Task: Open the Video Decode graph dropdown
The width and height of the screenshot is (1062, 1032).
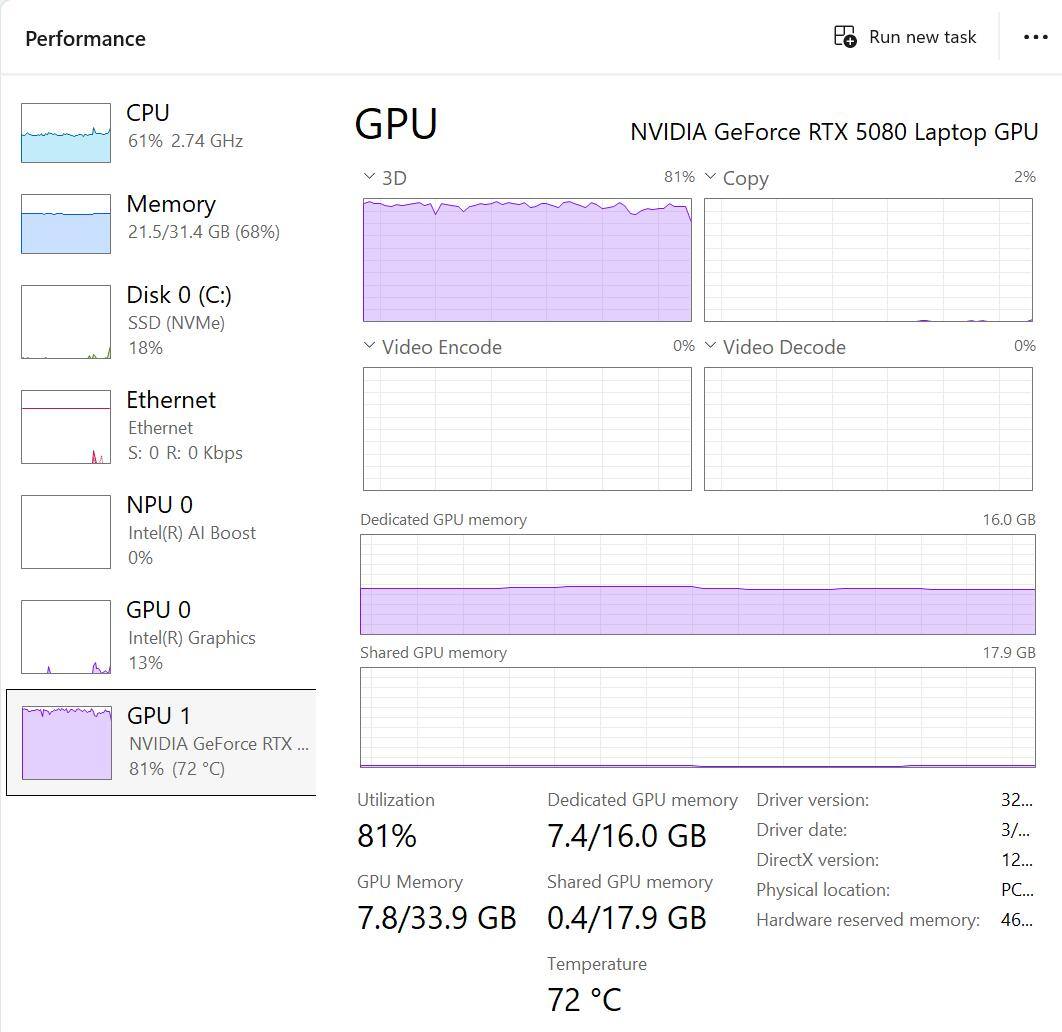Action: 711,346
